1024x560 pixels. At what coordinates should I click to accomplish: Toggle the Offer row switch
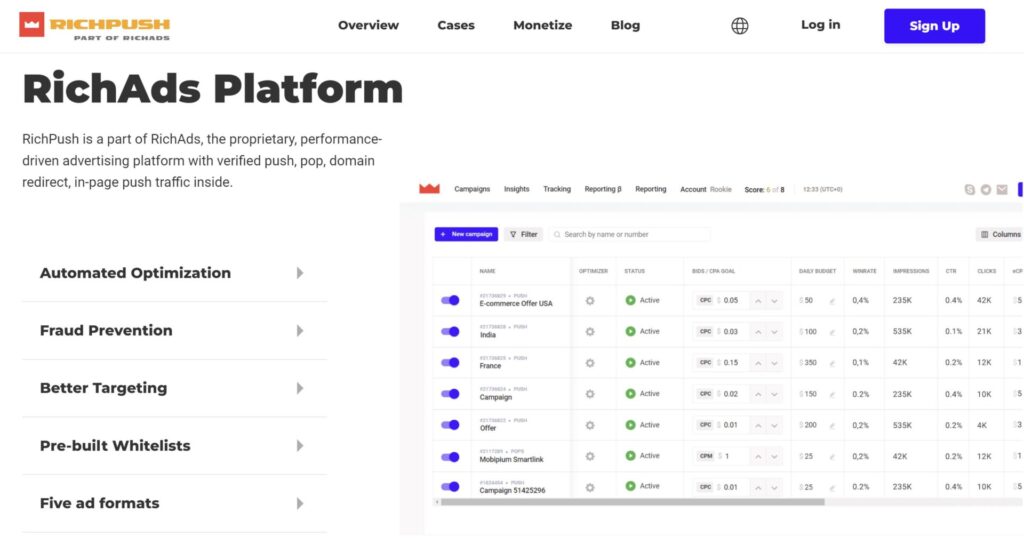pos(450,425)
